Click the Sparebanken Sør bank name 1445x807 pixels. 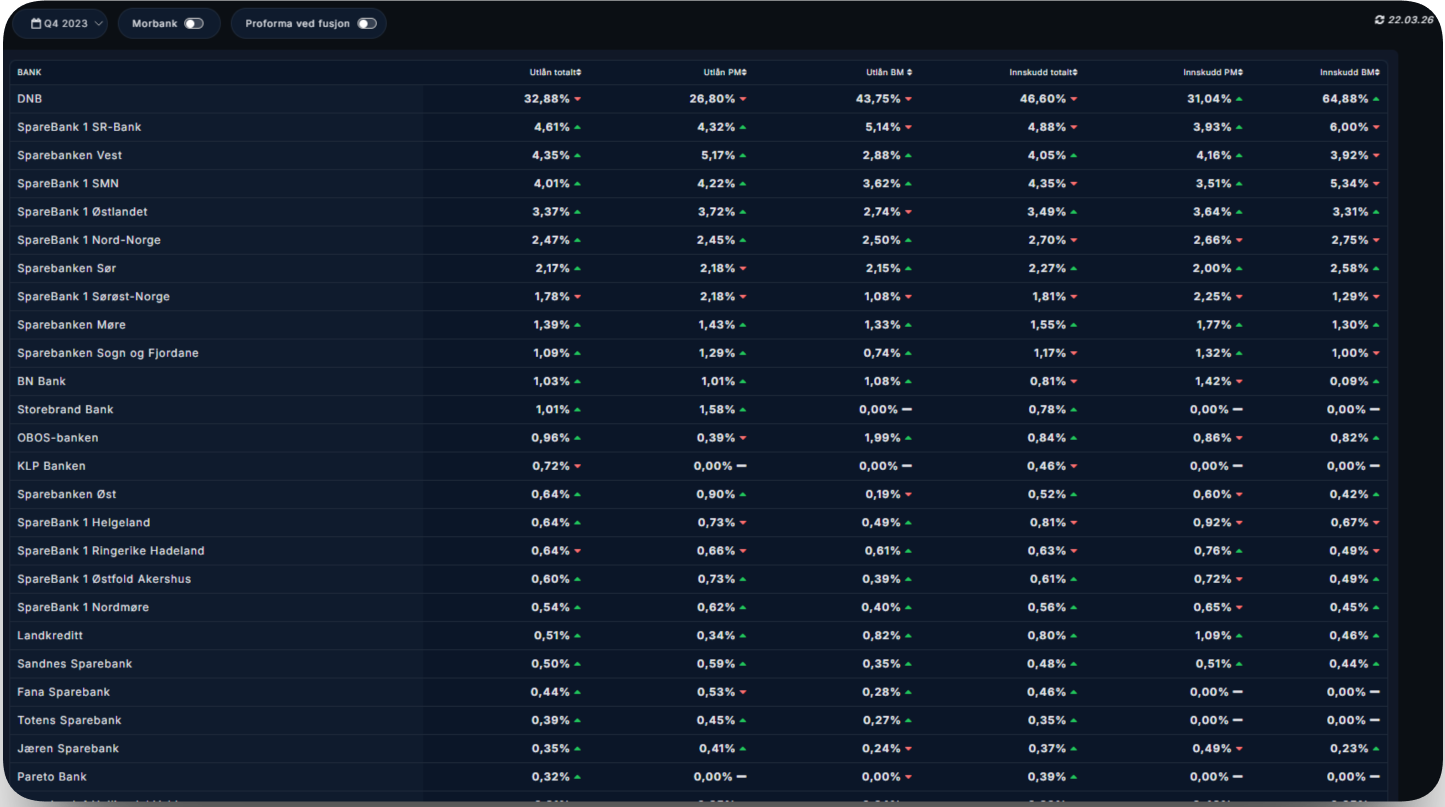(67, 268)
